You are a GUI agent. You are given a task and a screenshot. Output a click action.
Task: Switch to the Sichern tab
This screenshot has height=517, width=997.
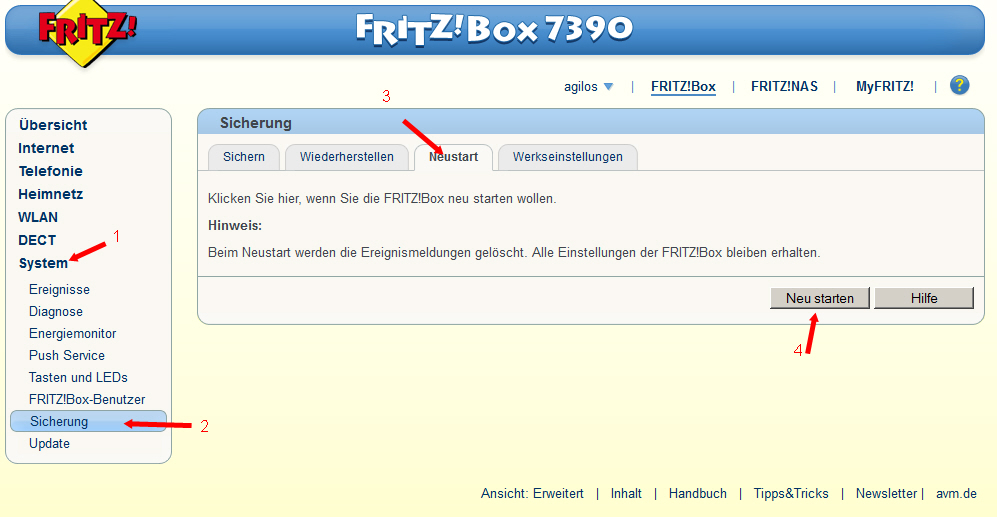244,157
